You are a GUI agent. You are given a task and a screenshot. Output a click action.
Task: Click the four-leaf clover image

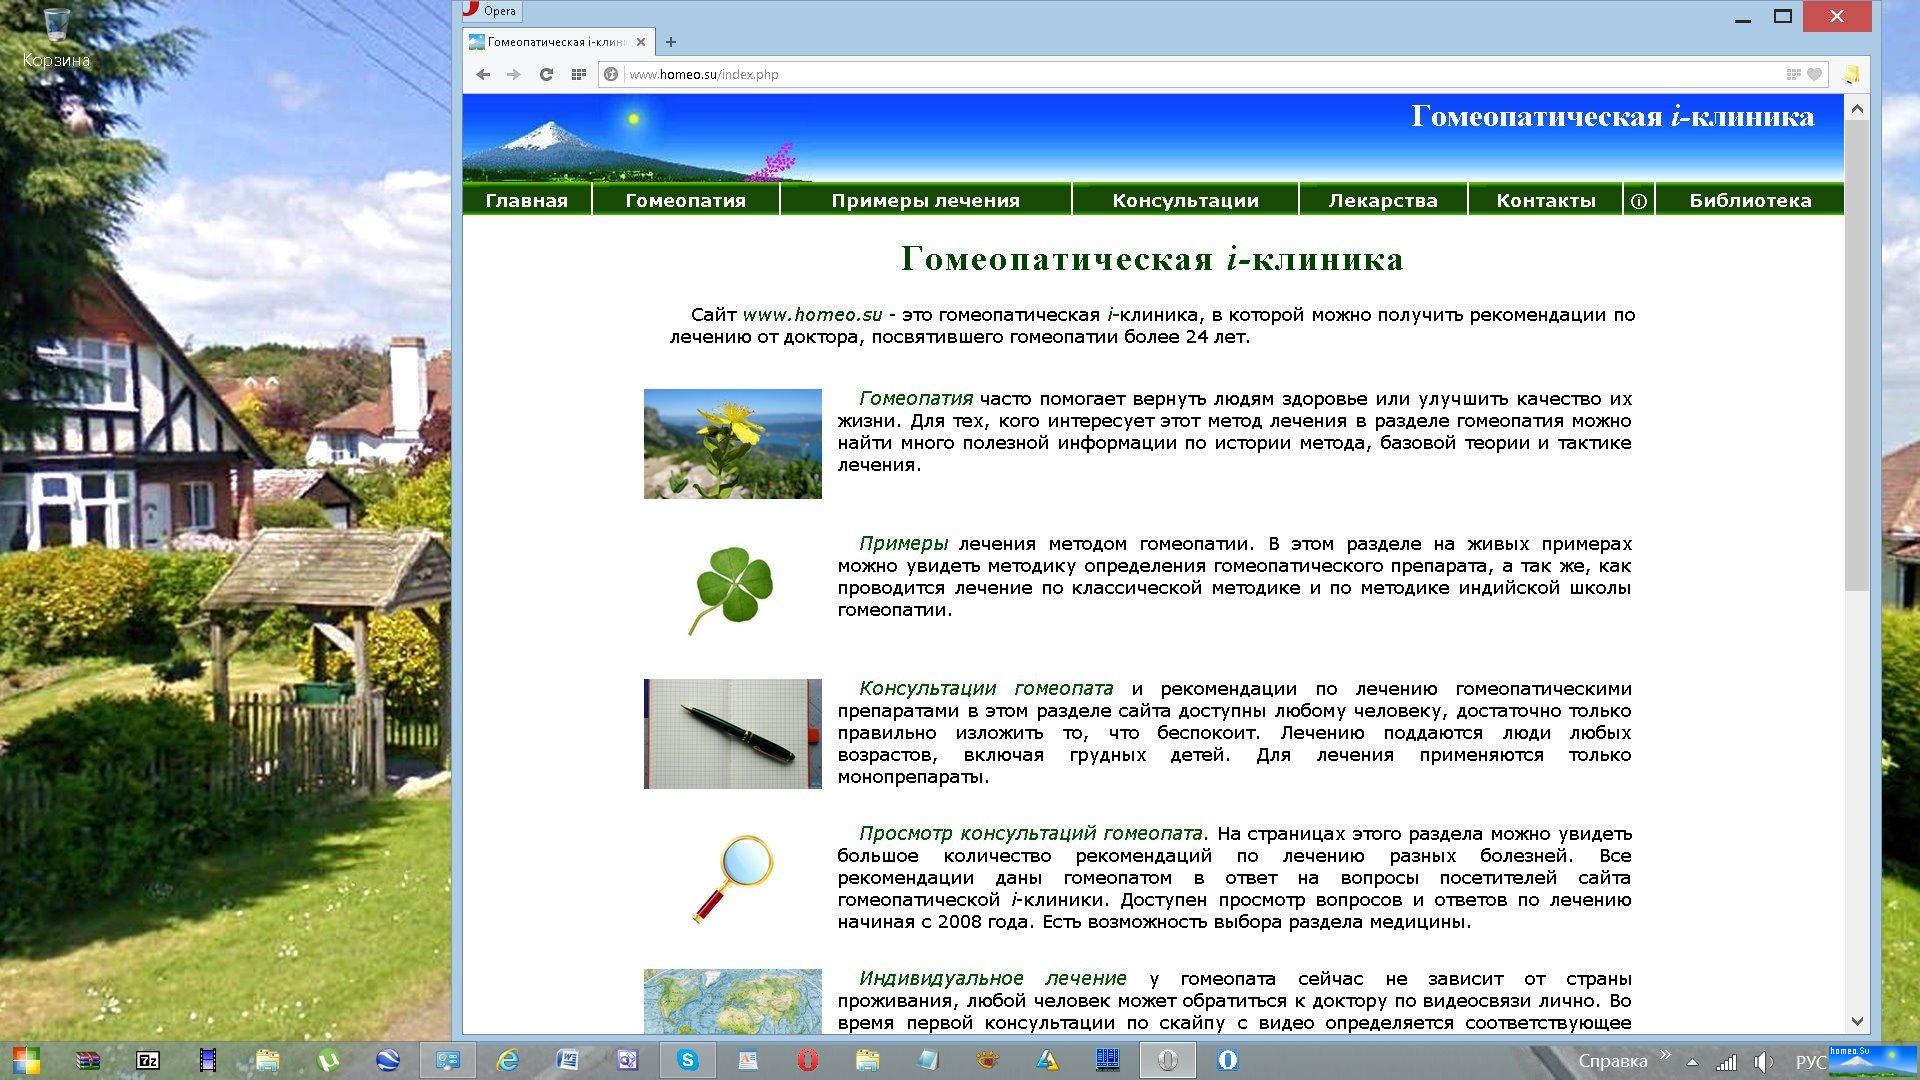(733, 589)
